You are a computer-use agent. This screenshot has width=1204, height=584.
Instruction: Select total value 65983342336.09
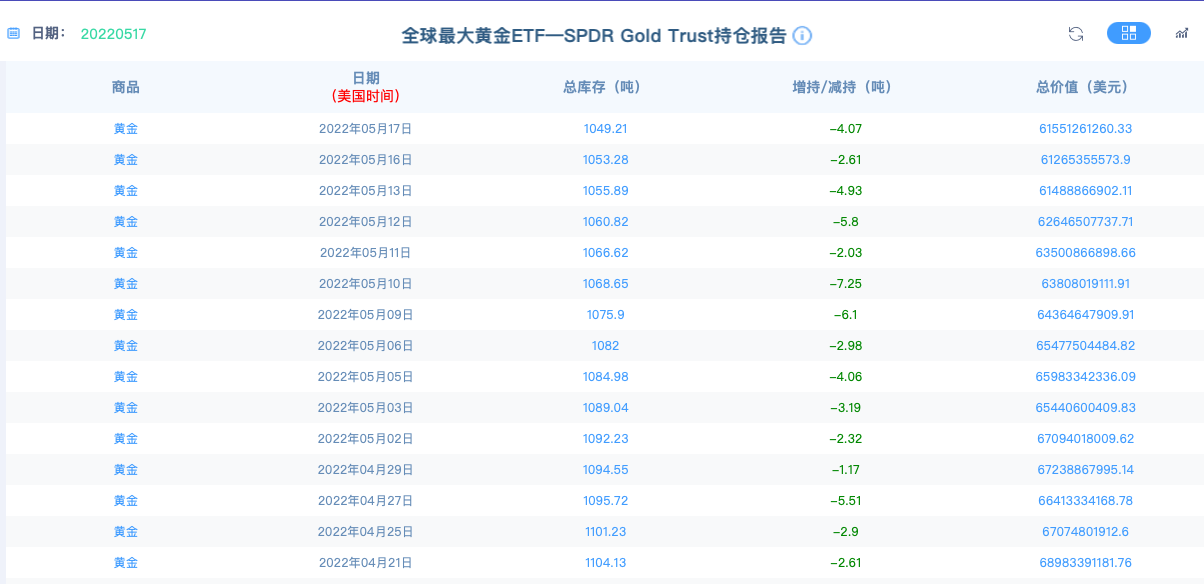(1085, 377)
